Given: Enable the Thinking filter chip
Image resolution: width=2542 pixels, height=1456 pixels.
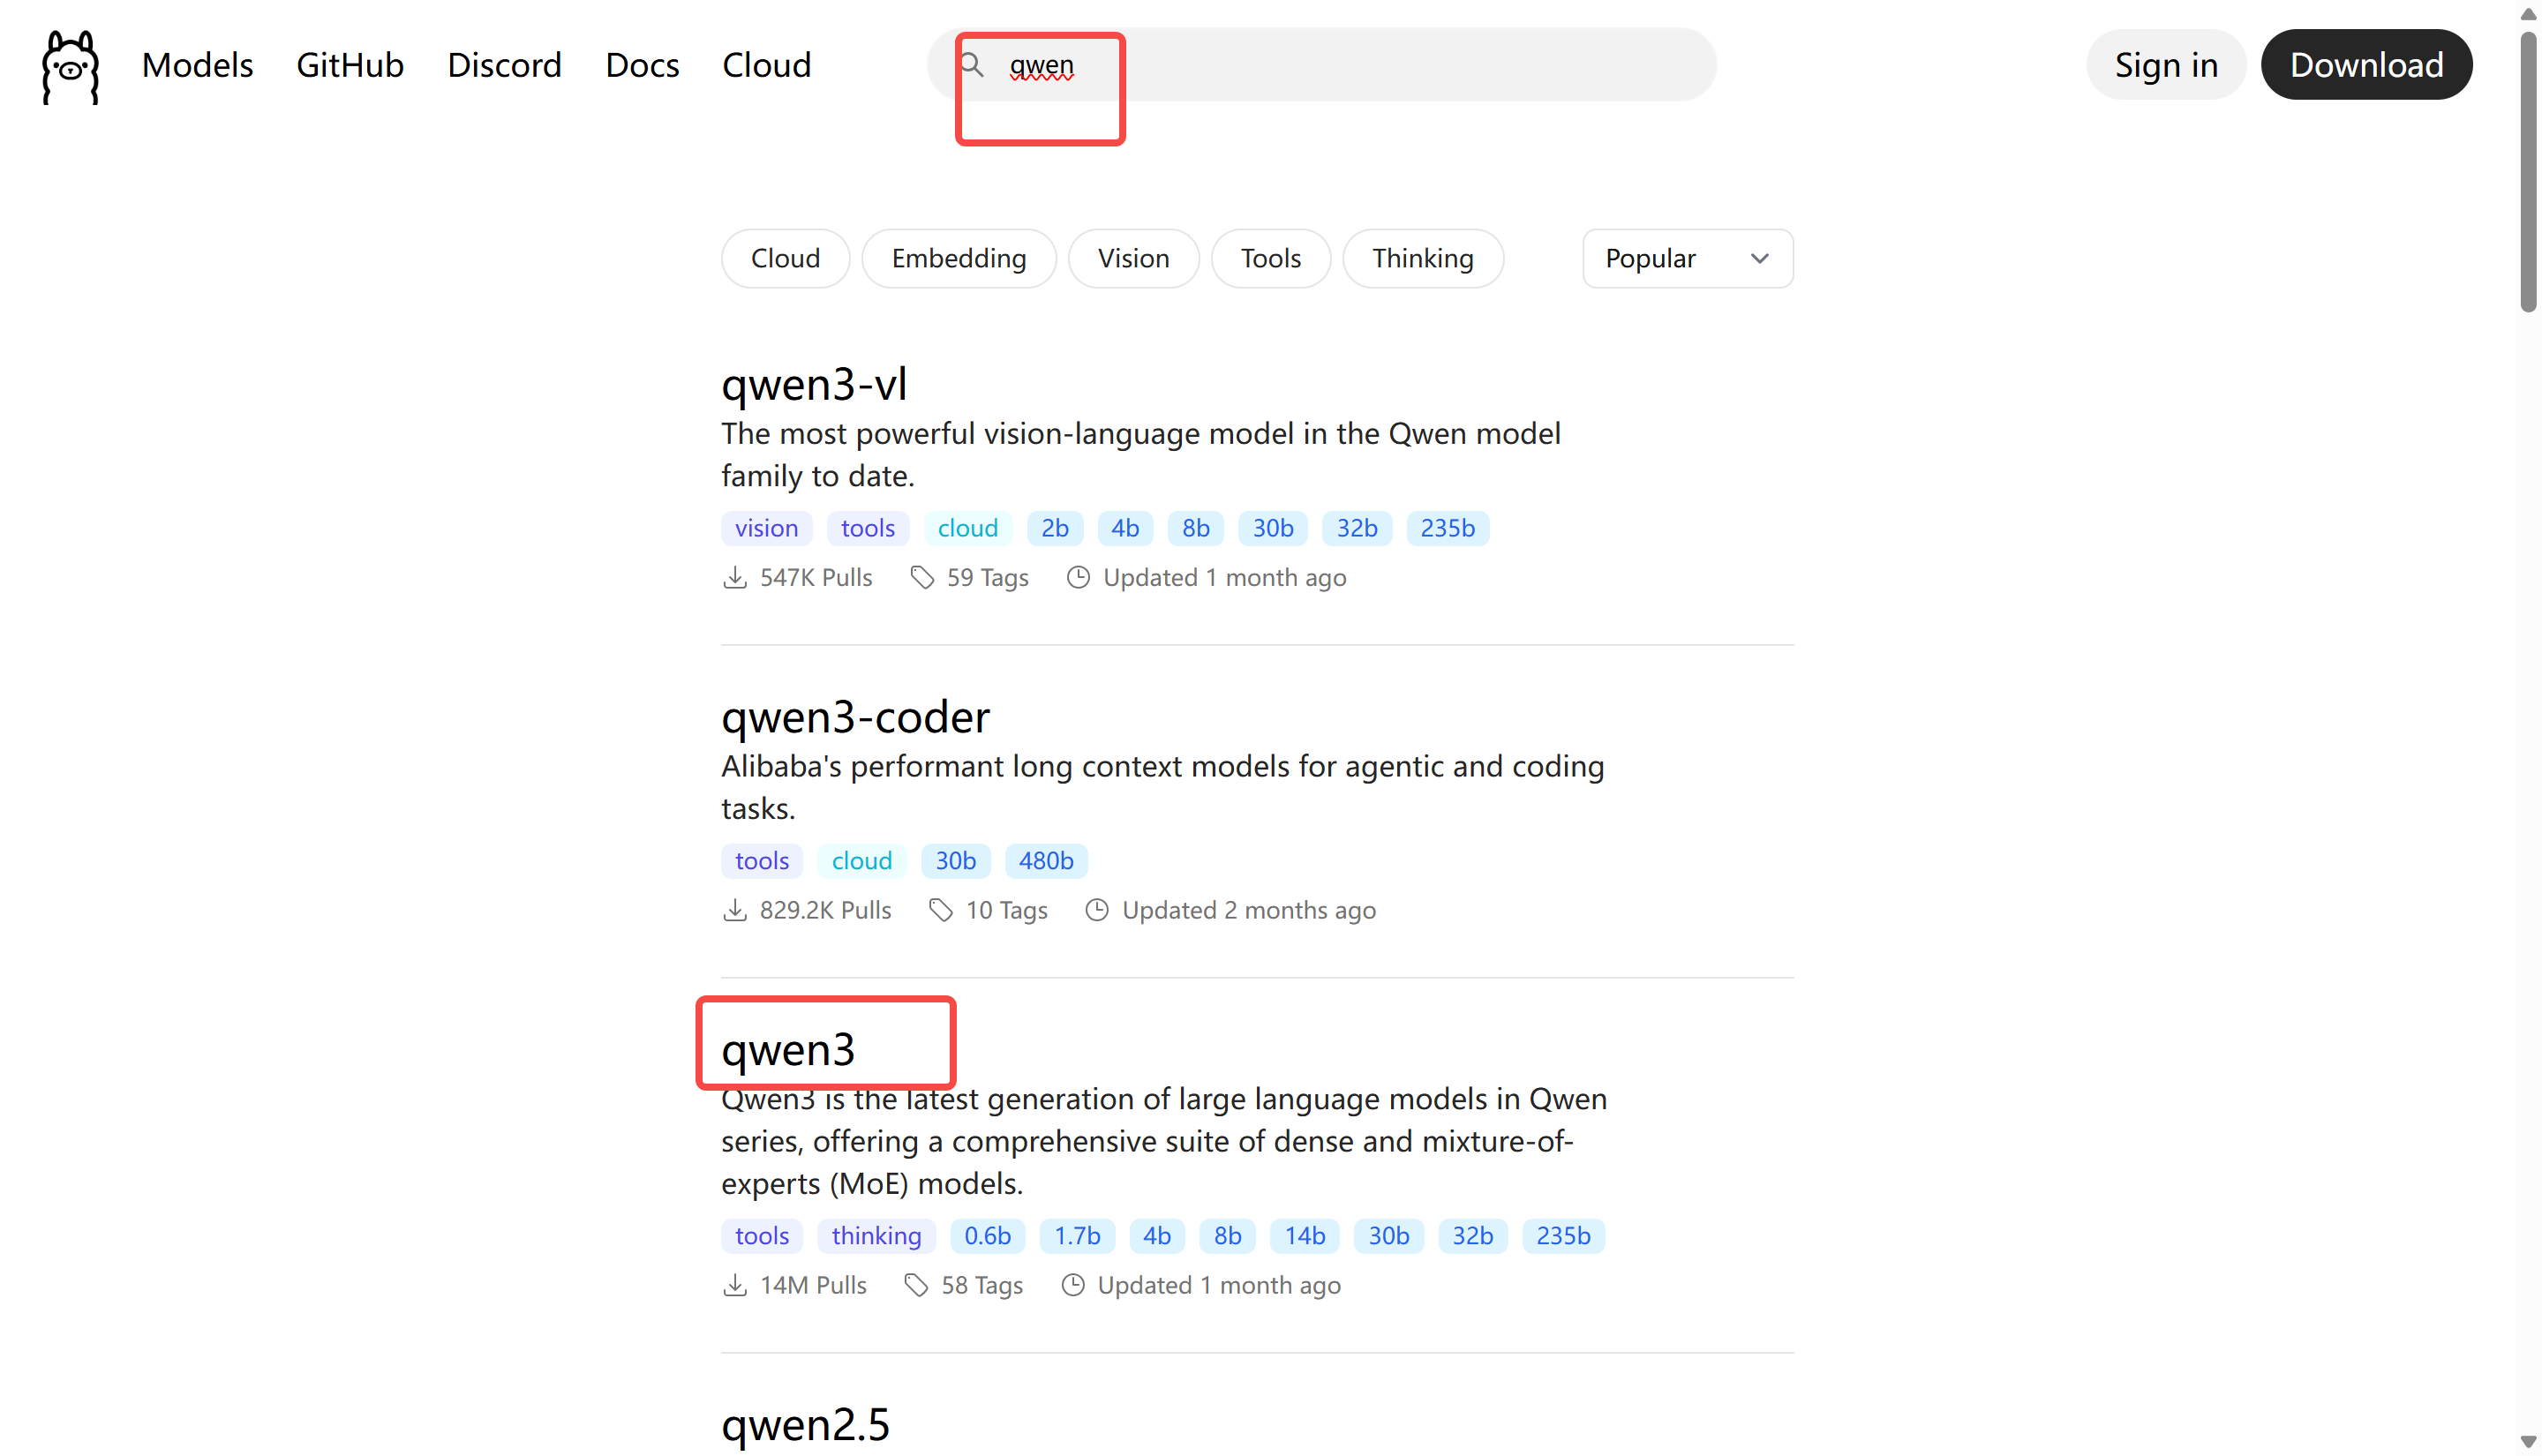Looking at the screenshot, I should pos(1421,258).
